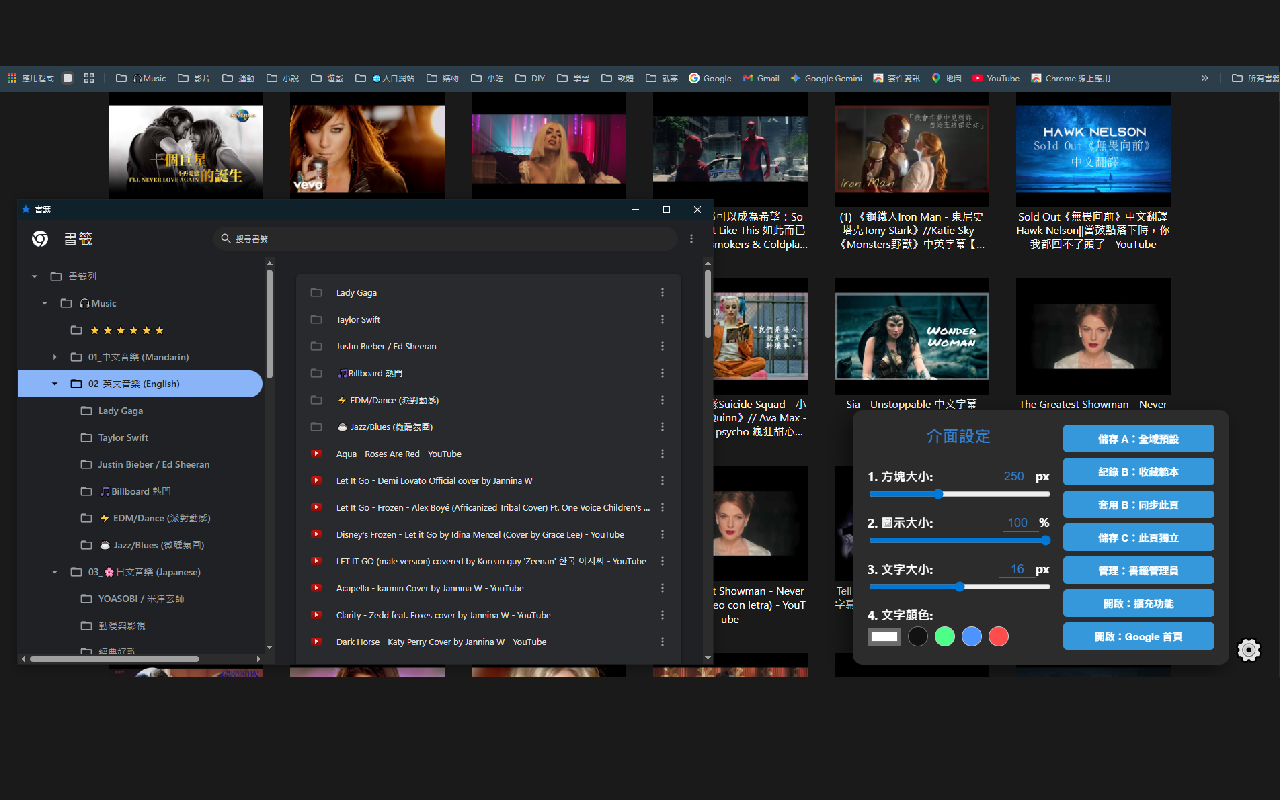Click the settings gear icon at bottom right
Image resolution: width=1280 pixels, height=800 pixels.
pyautogui.click(x=1249, y=650)
